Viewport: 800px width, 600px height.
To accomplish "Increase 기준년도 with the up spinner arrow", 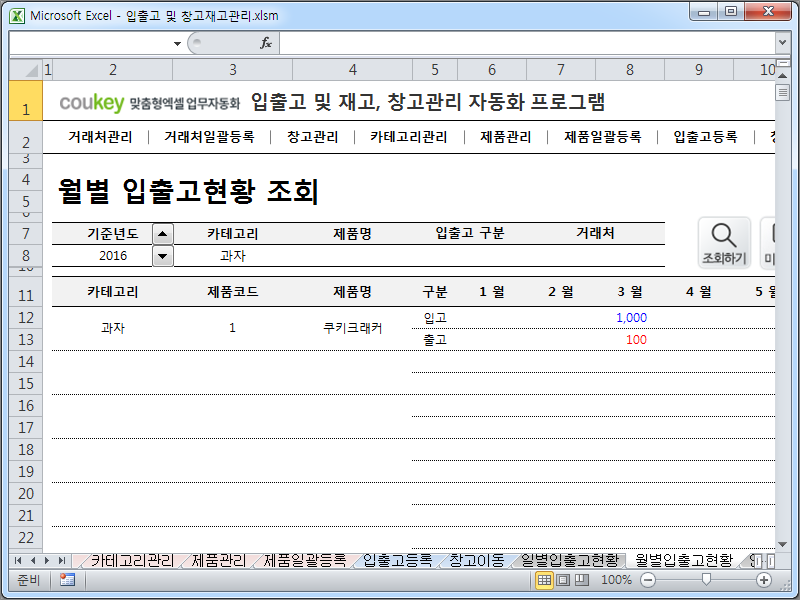I will 163,234.
